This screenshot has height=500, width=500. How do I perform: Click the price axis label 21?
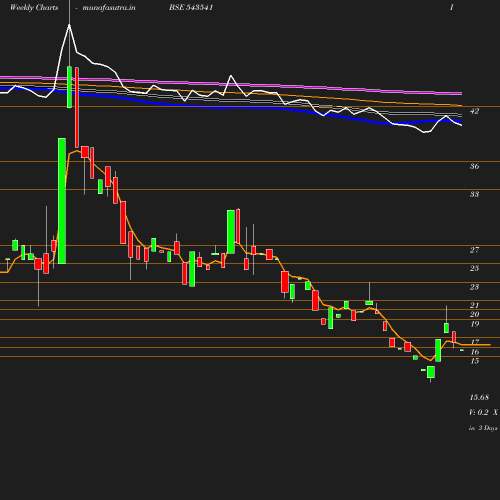coord(474,305)
